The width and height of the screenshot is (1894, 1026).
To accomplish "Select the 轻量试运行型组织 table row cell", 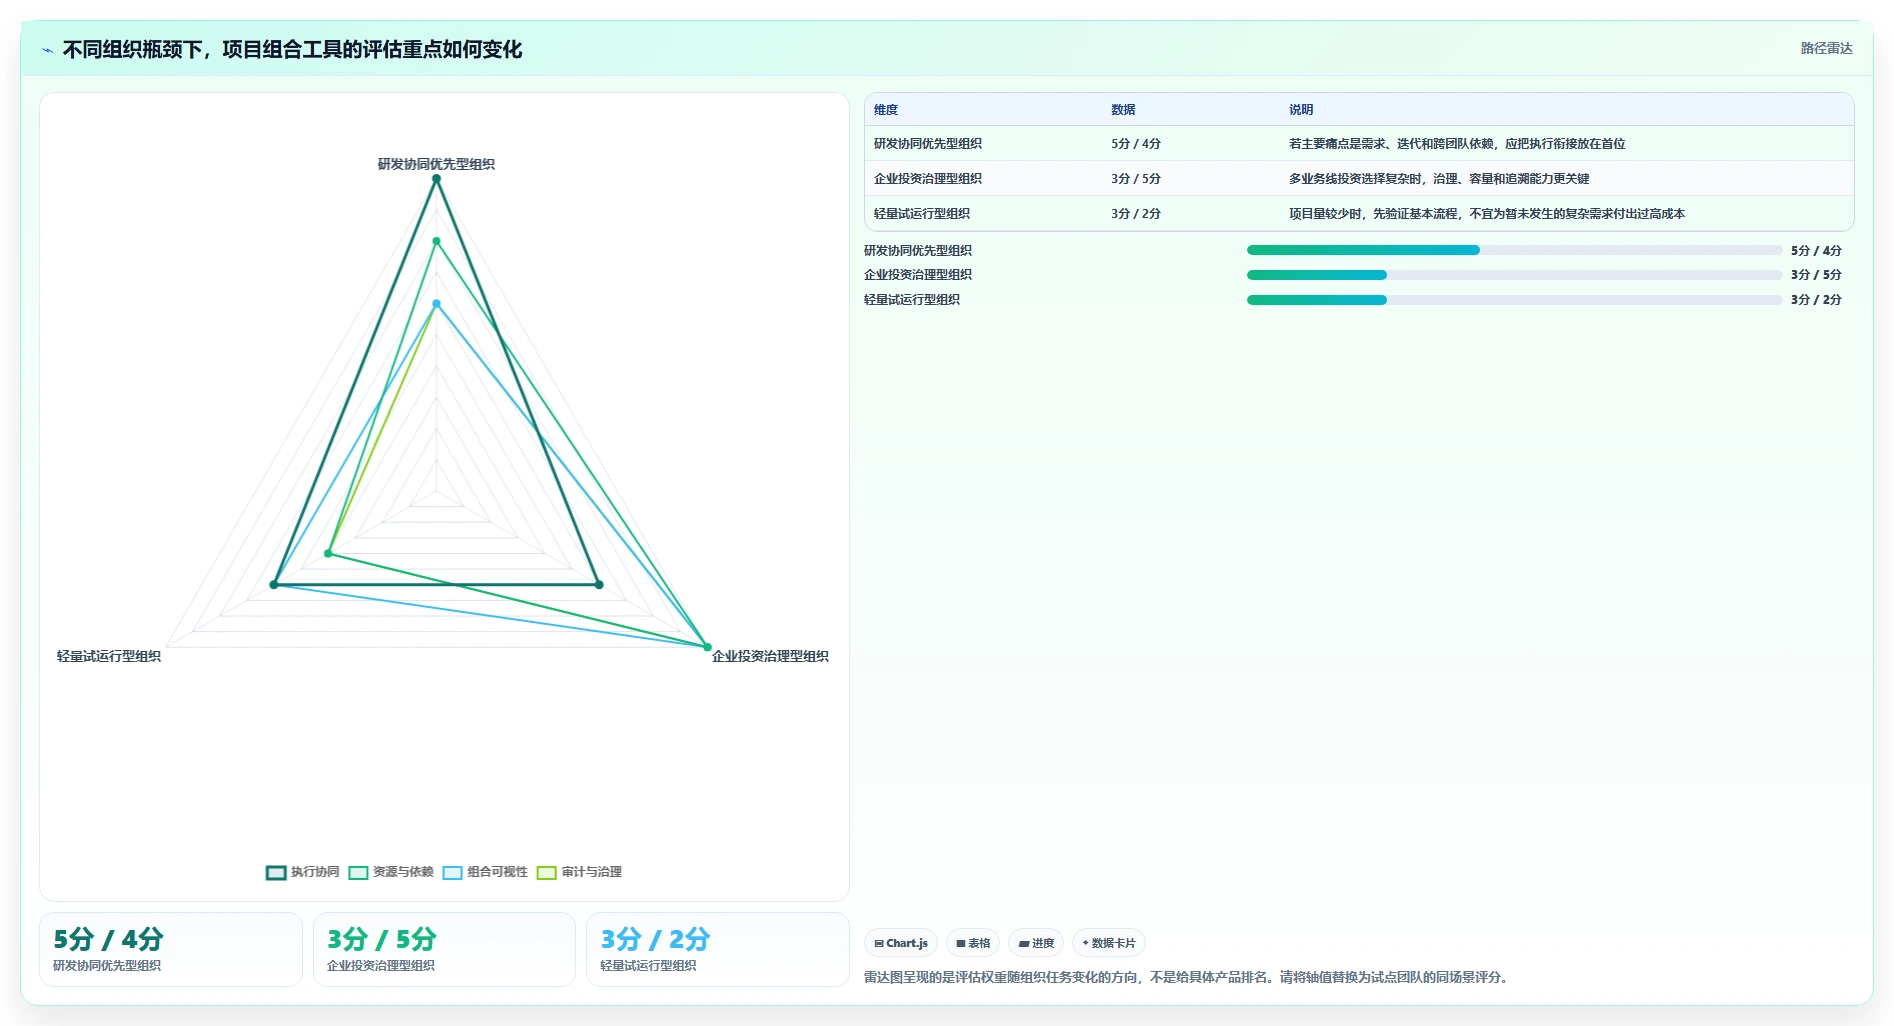I will tap(922, 214).
